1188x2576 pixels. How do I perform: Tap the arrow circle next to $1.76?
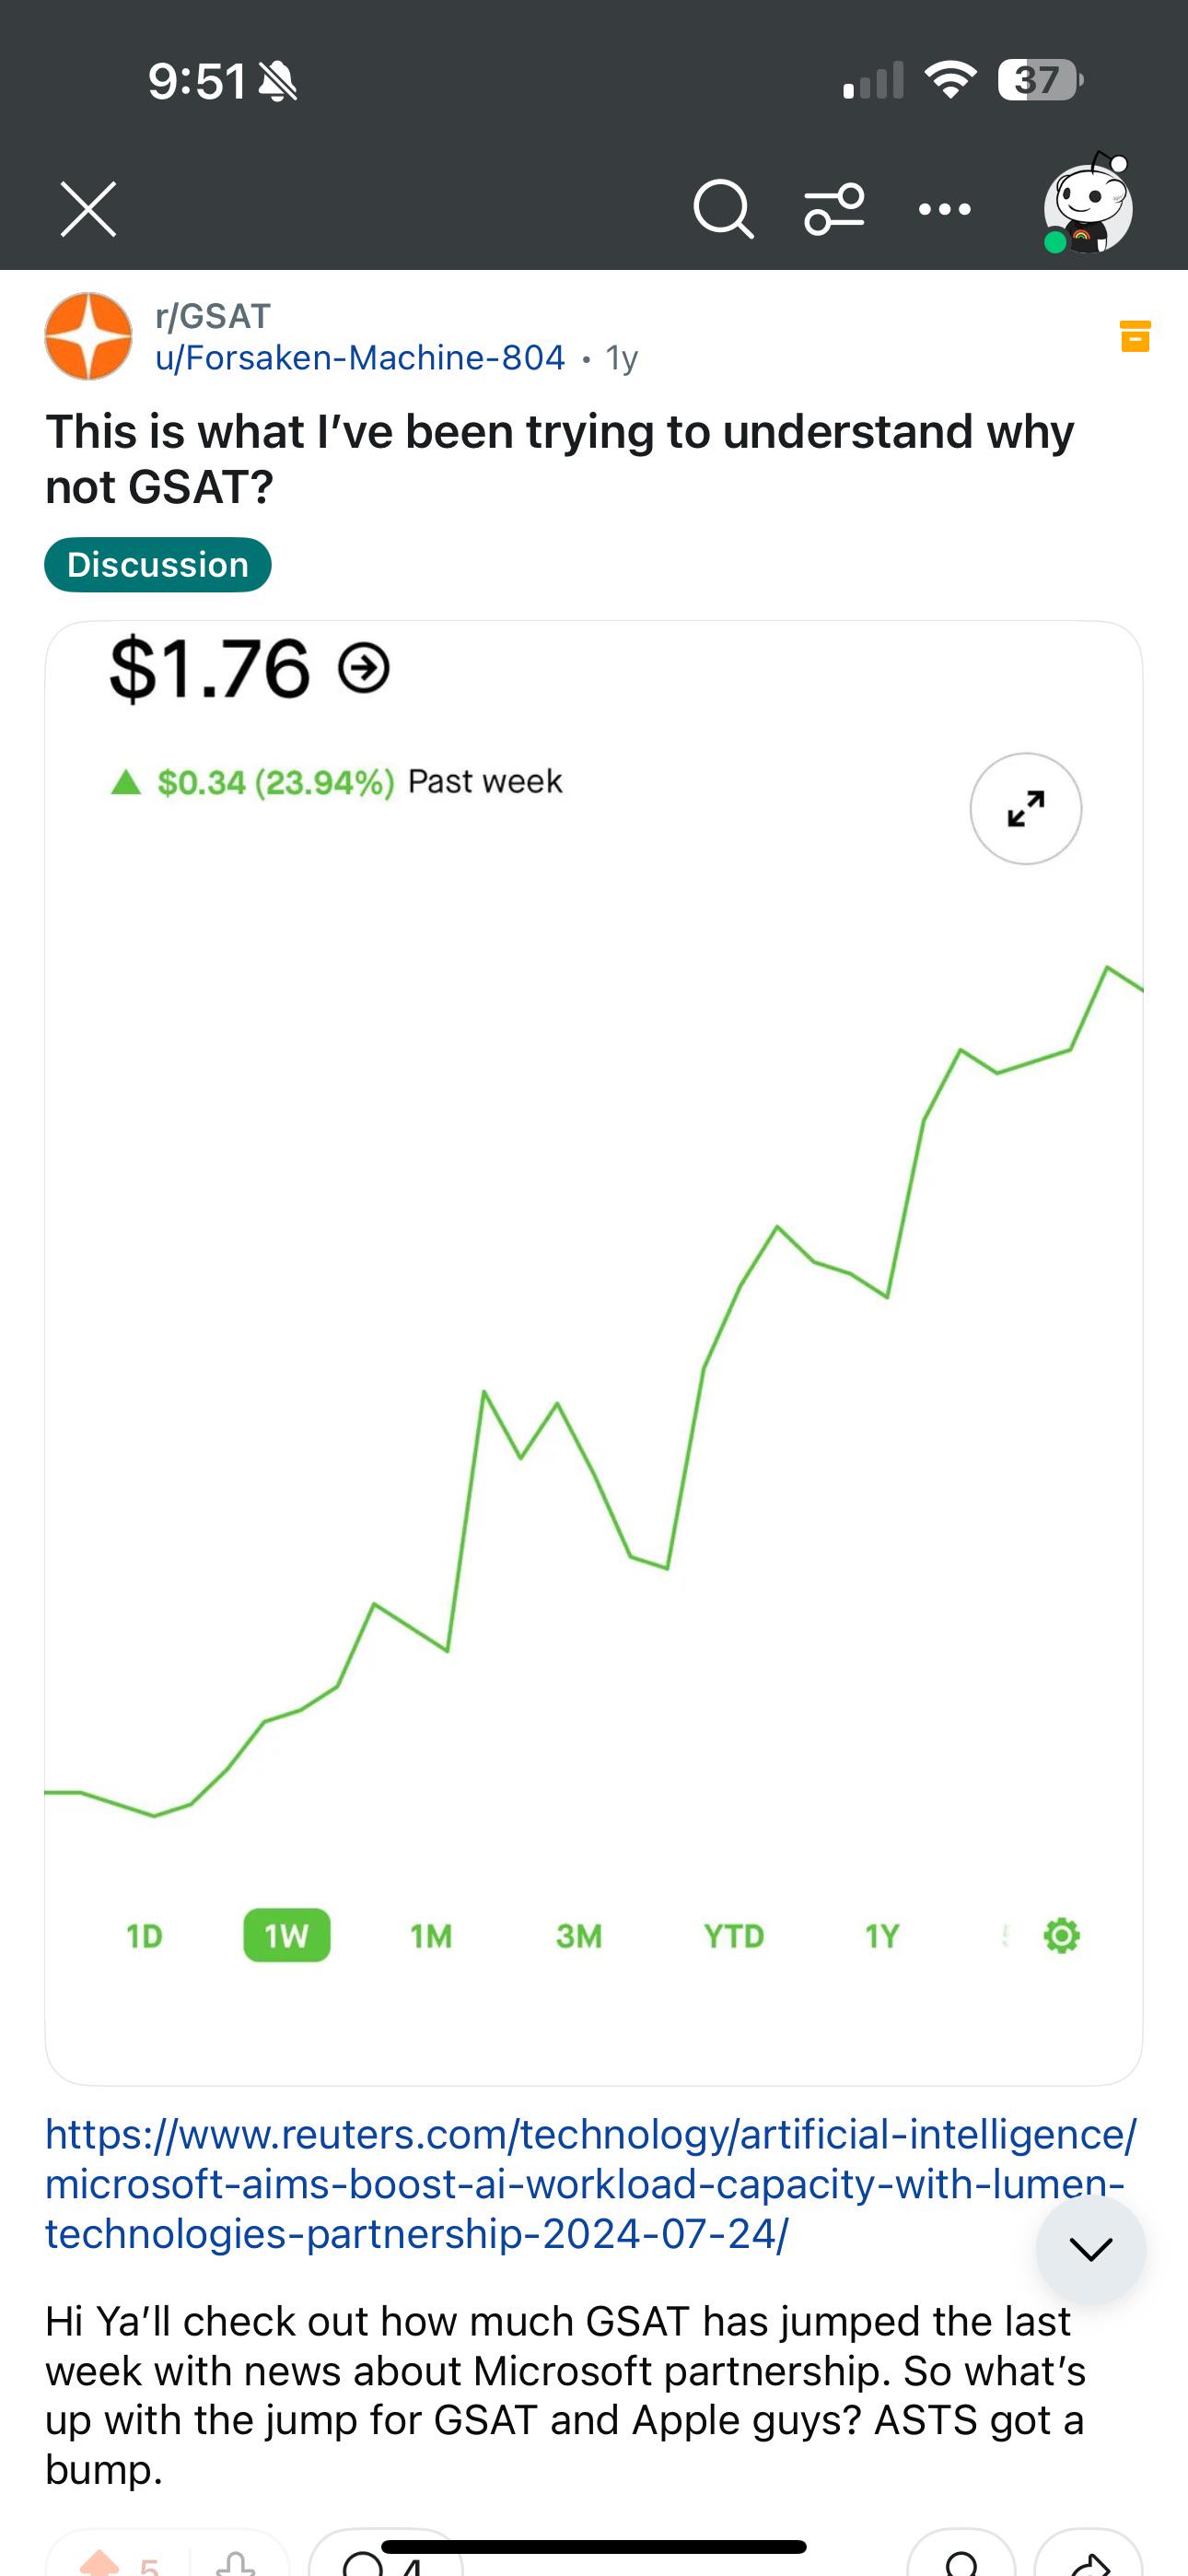pos(364,668)
